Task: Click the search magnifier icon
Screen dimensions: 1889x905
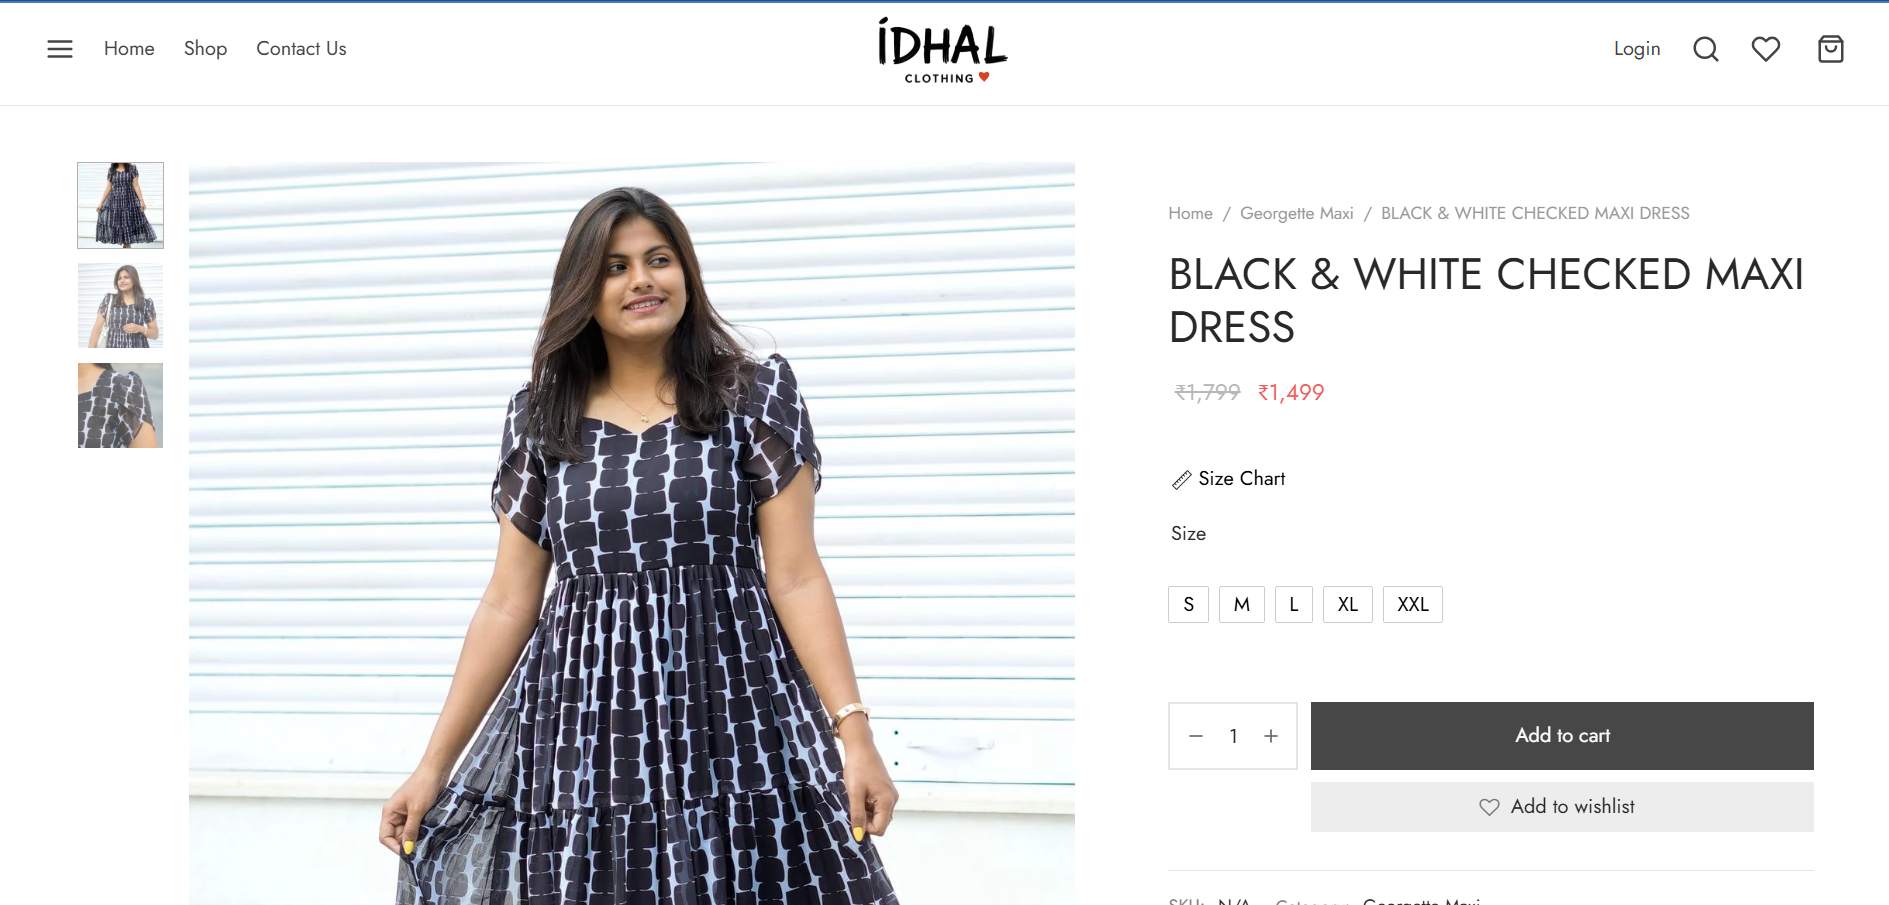Action: [1706, 49]
